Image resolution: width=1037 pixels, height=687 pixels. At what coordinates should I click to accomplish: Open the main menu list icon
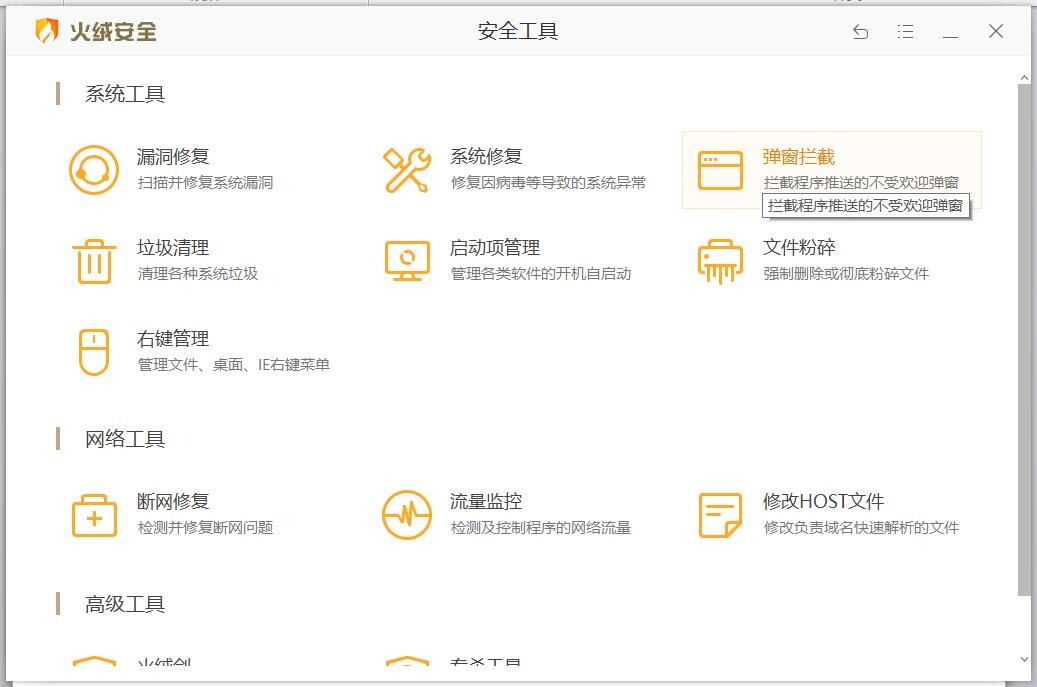coord(905,31)
